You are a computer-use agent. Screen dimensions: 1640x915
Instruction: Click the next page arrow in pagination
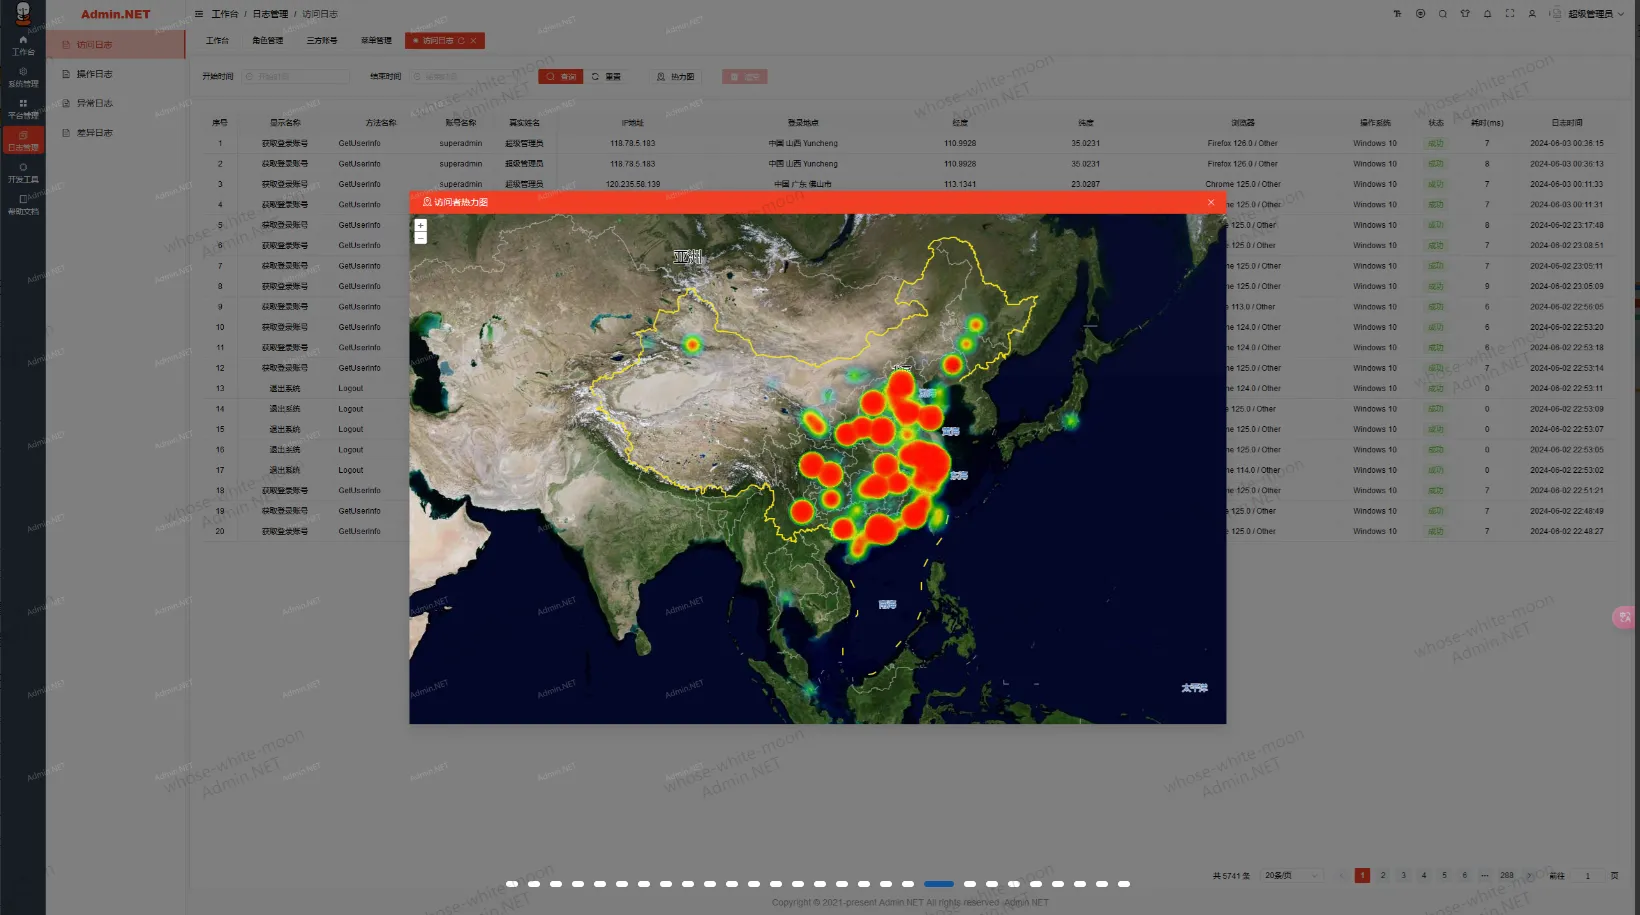[x=1529, y=875]
